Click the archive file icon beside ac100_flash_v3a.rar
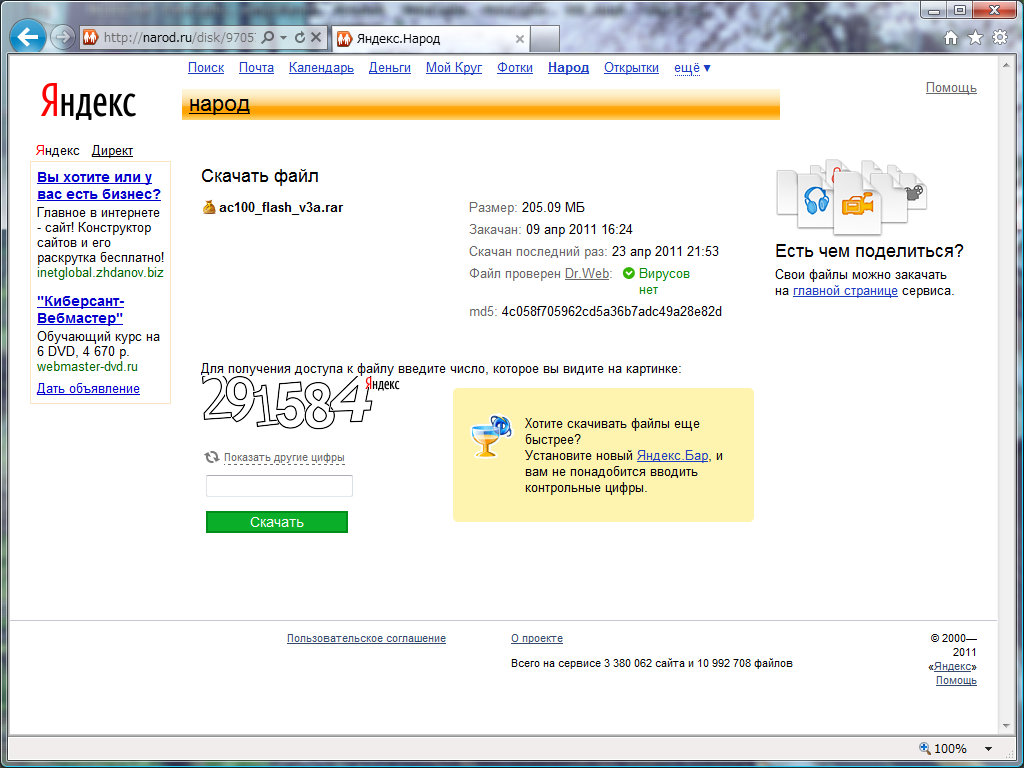 point(209,208)
